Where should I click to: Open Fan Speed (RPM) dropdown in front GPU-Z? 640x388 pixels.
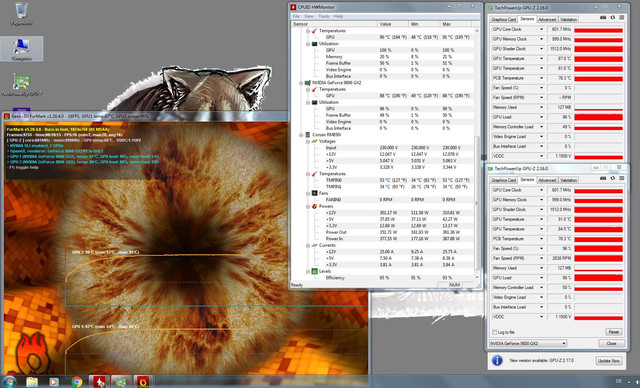(x=541, y=258)
